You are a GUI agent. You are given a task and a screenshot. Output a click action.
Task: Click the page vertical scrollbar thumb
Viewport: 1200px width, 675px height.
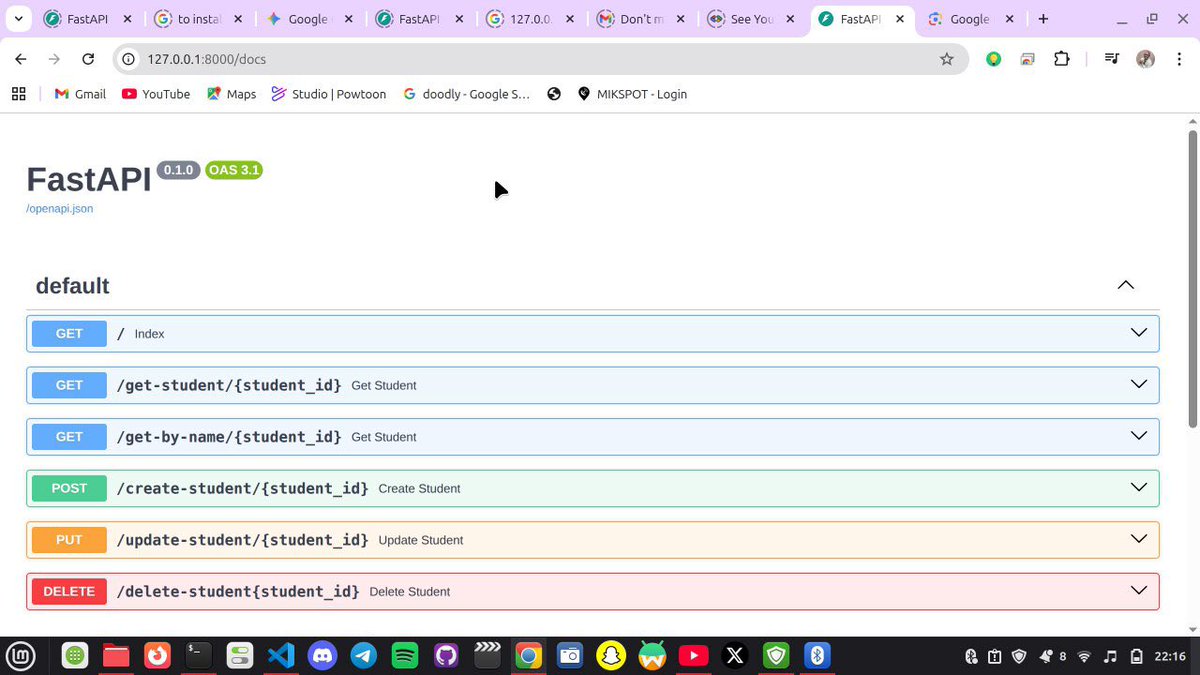click(x=1192, y=280)
